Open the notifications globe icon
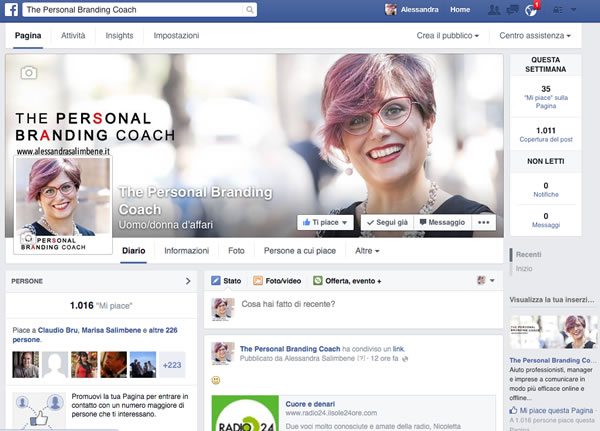Screen dimensions: 600x431 point(531,10)
